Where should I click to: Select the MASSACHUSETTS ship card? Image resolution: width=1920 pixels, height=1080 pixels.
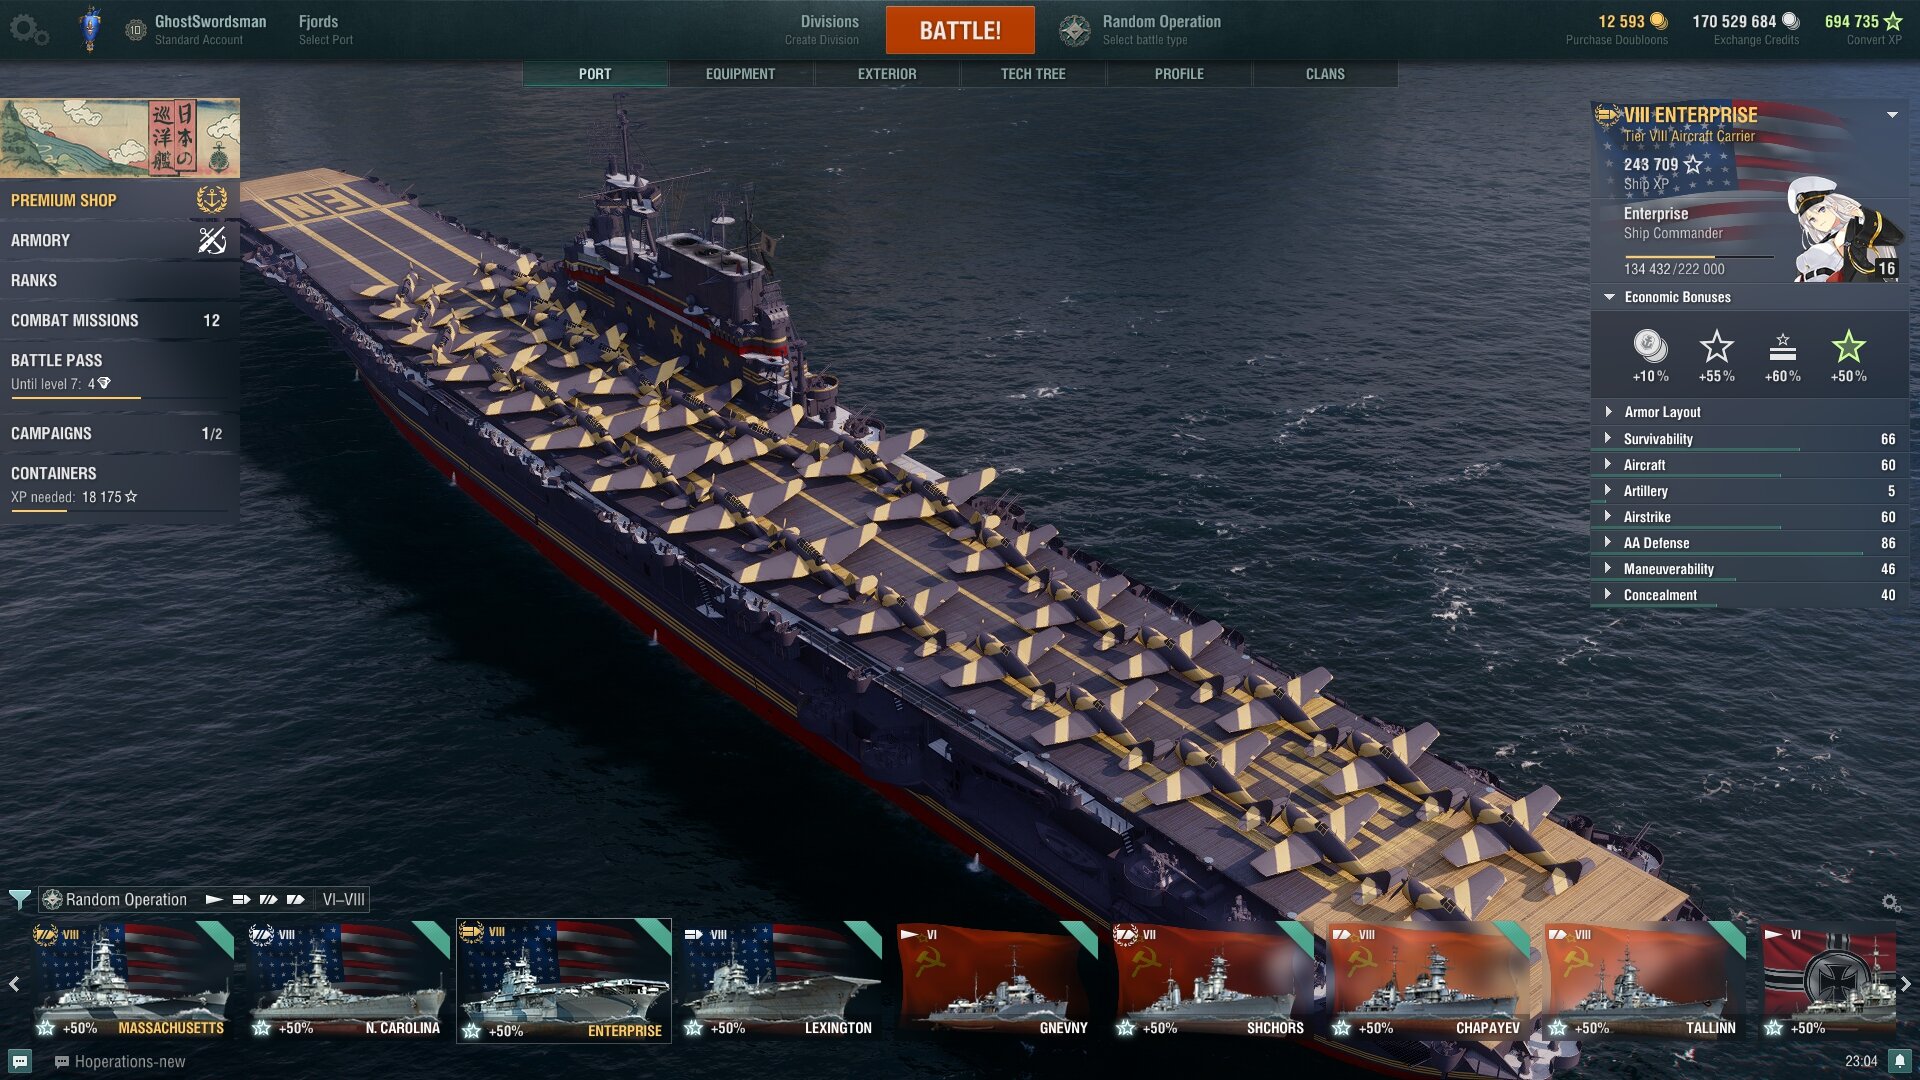tap(134, 981)
